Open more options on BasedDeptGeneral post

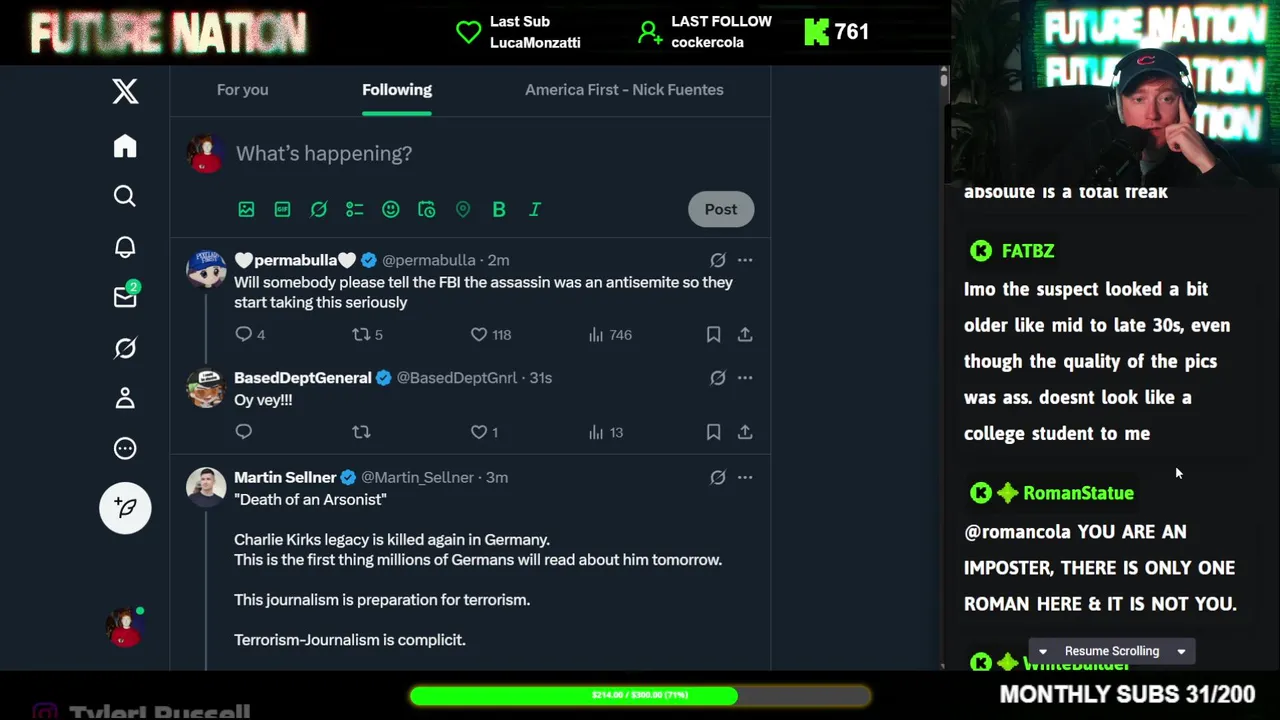[x=745, y=378]
